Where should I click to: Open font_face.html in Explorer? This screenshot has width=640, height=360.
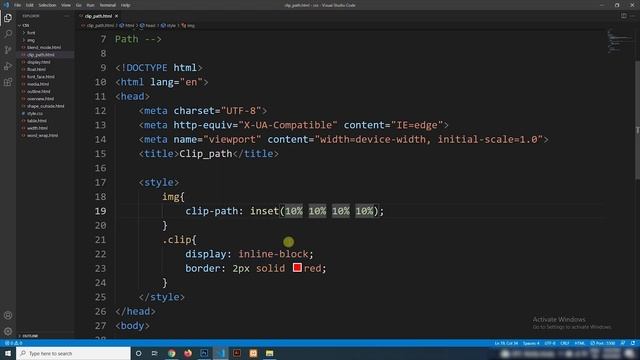[40, 77]
